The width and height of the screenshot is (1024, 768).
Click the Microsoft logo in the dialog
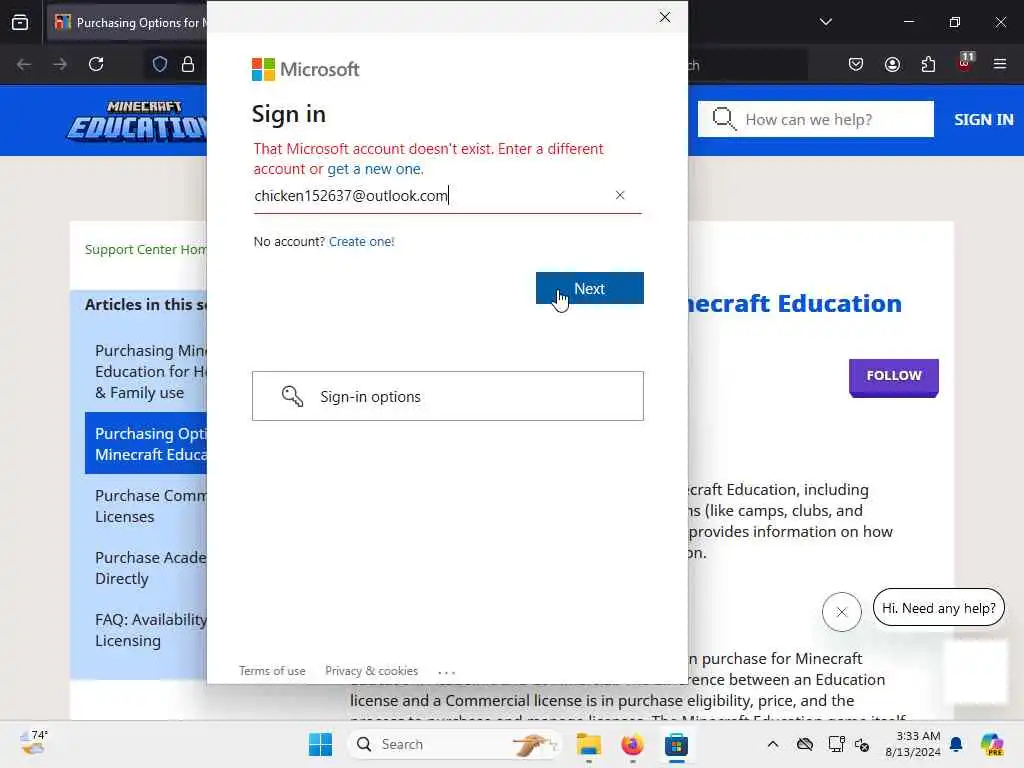[306, 69]
